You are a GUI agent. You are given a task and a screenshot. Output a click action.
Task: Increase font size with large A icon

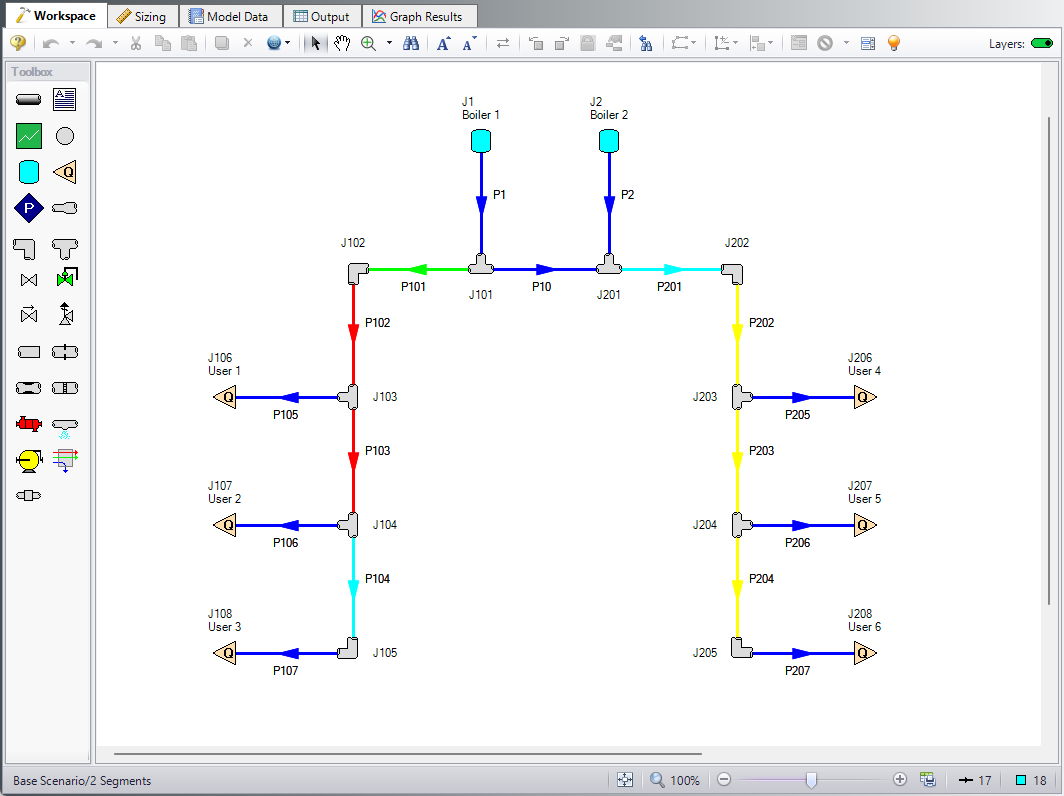tap(444, 43)
